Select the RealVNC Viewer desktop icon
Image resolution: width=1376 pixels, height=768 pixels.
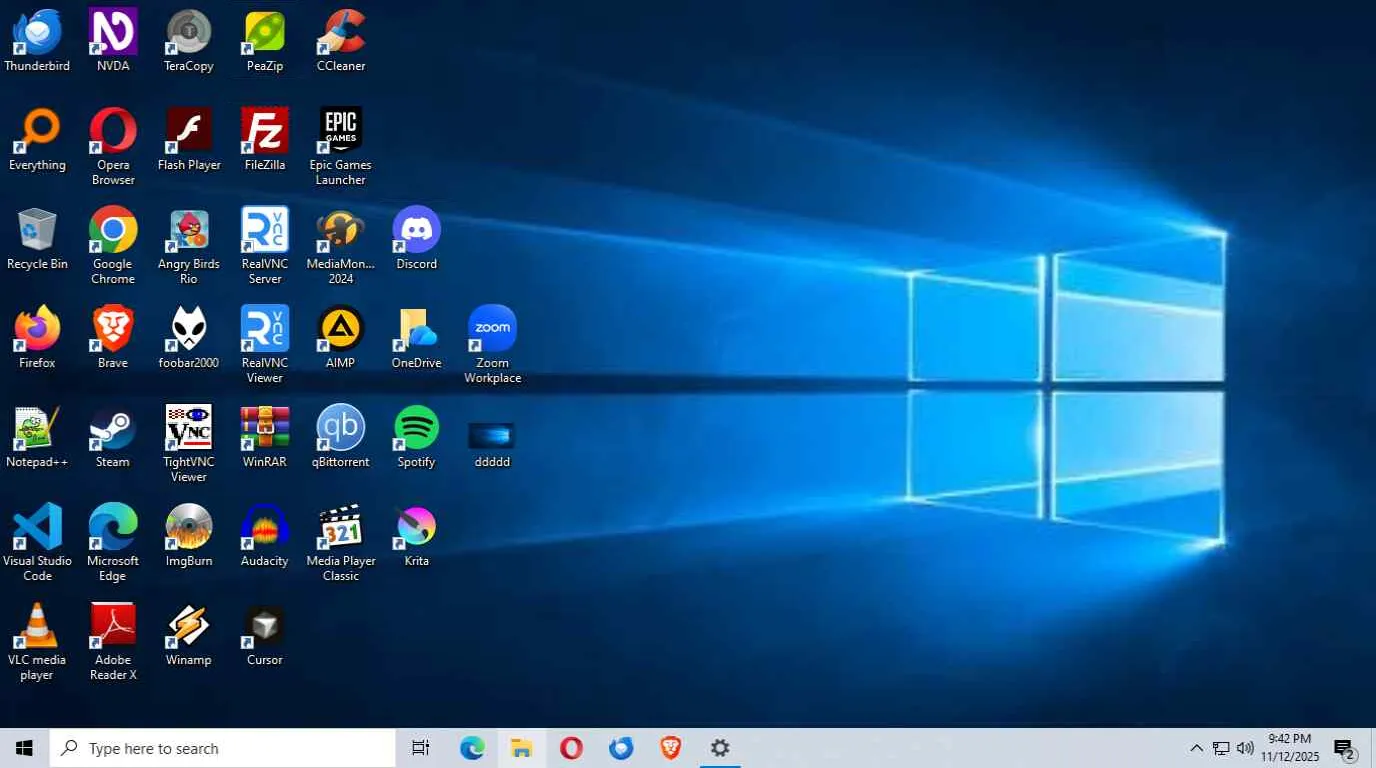pos(265,345)
